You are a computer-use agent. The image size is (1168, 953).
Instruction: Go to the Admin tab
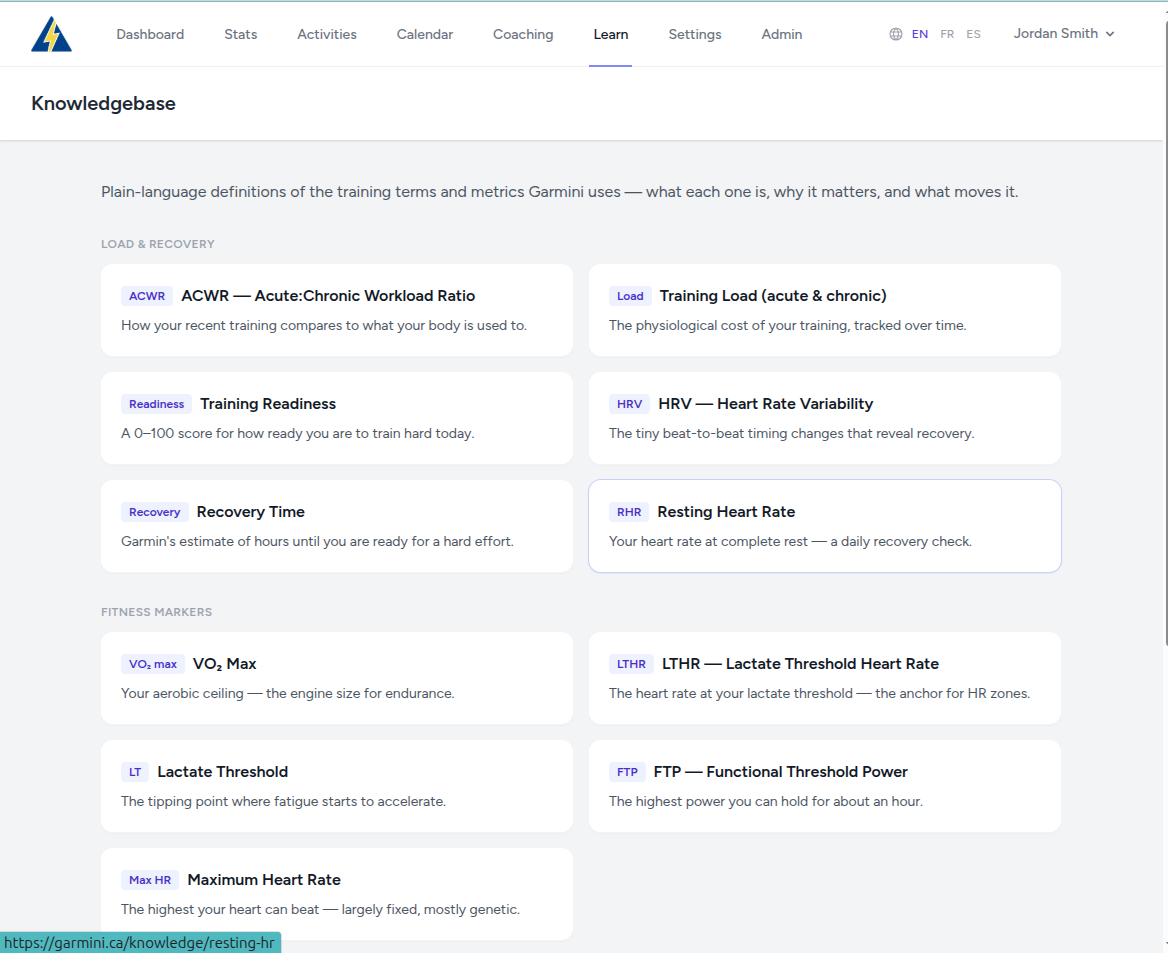click(x=781, y=34)
